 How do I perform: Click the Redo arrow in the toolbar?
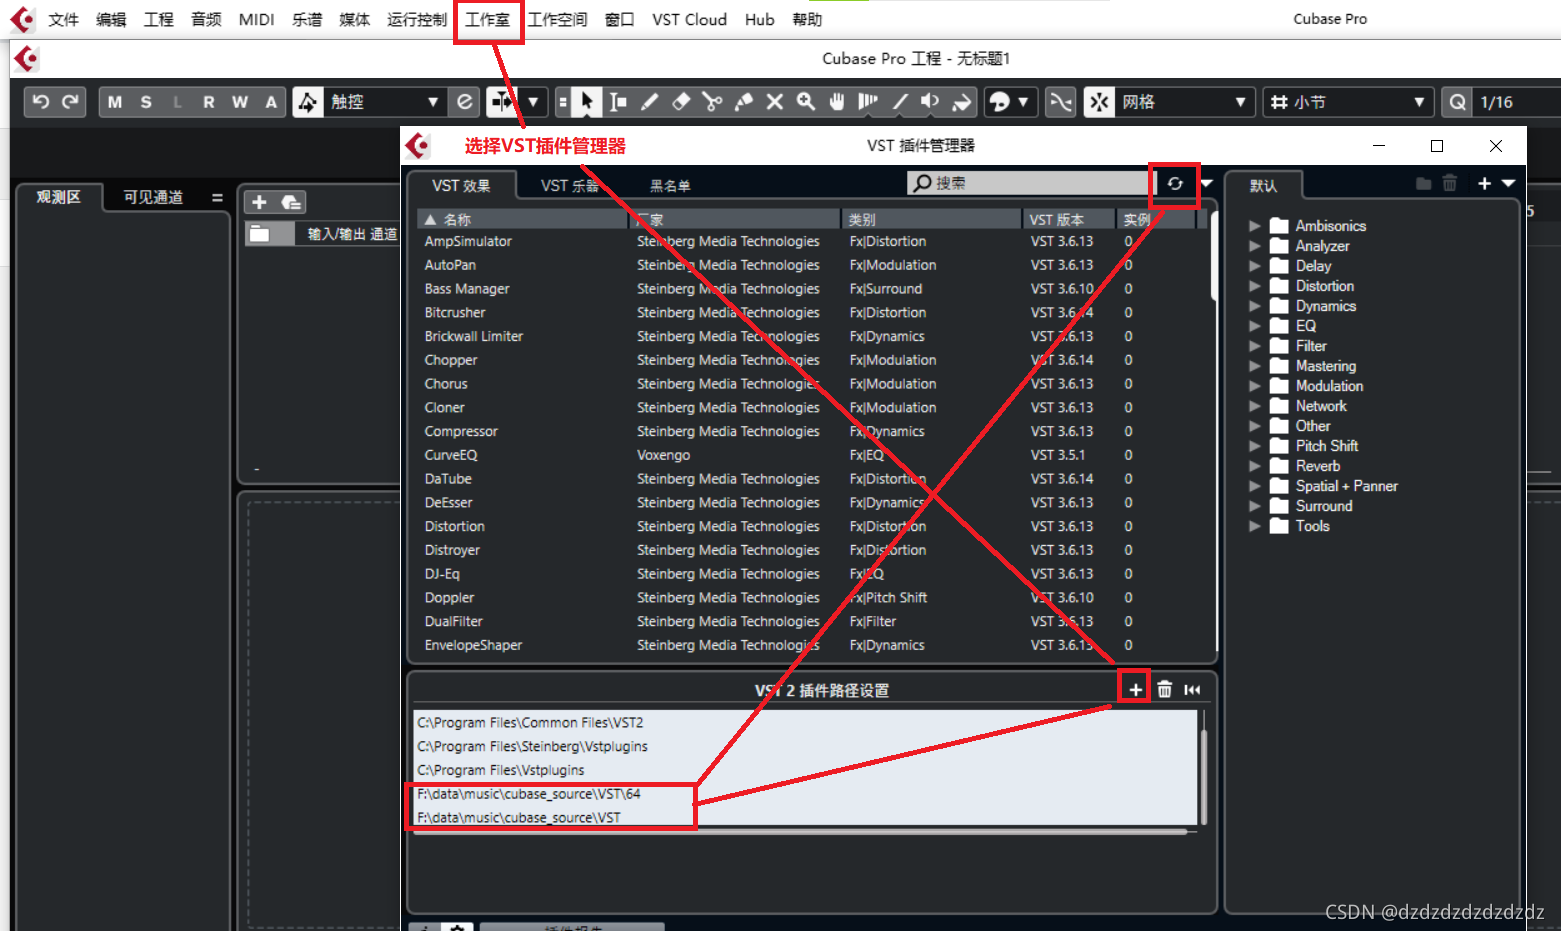coord(70,102)
